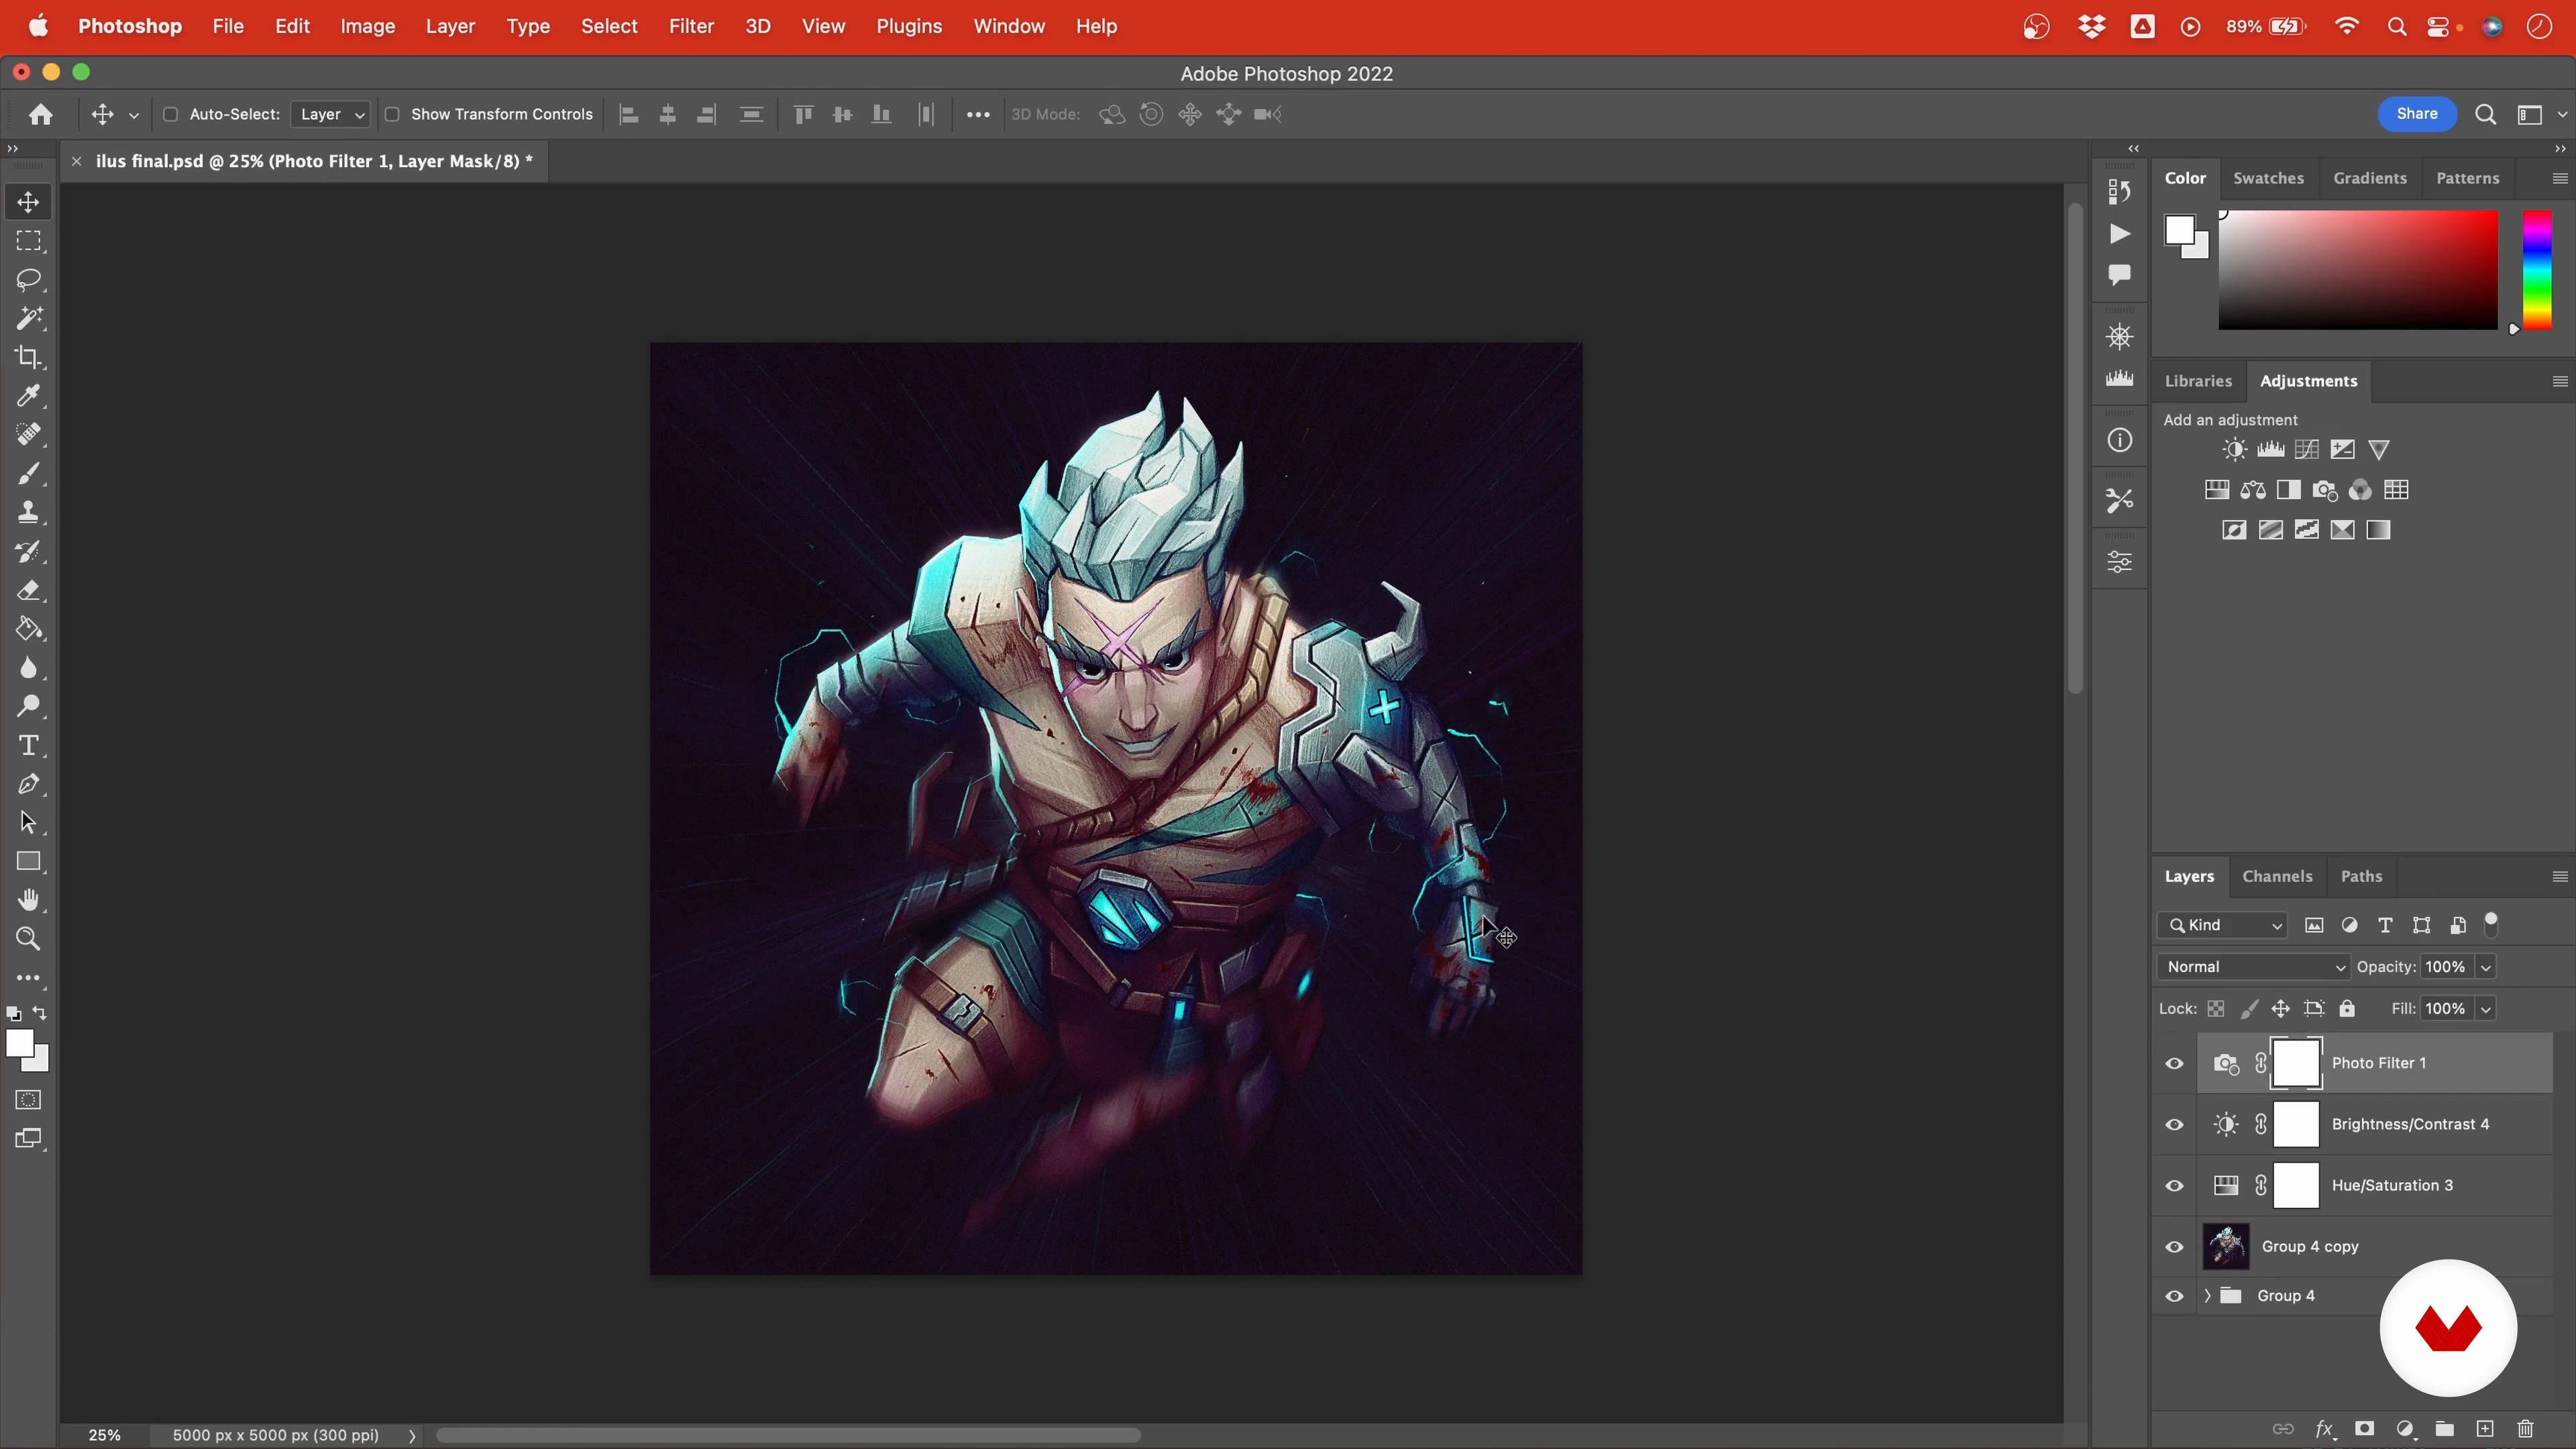Image resolution: width=2576 pixels, height=1449 pixels.
Task: Open the Fill dropdown arrow
Action: (2485, 1009)
